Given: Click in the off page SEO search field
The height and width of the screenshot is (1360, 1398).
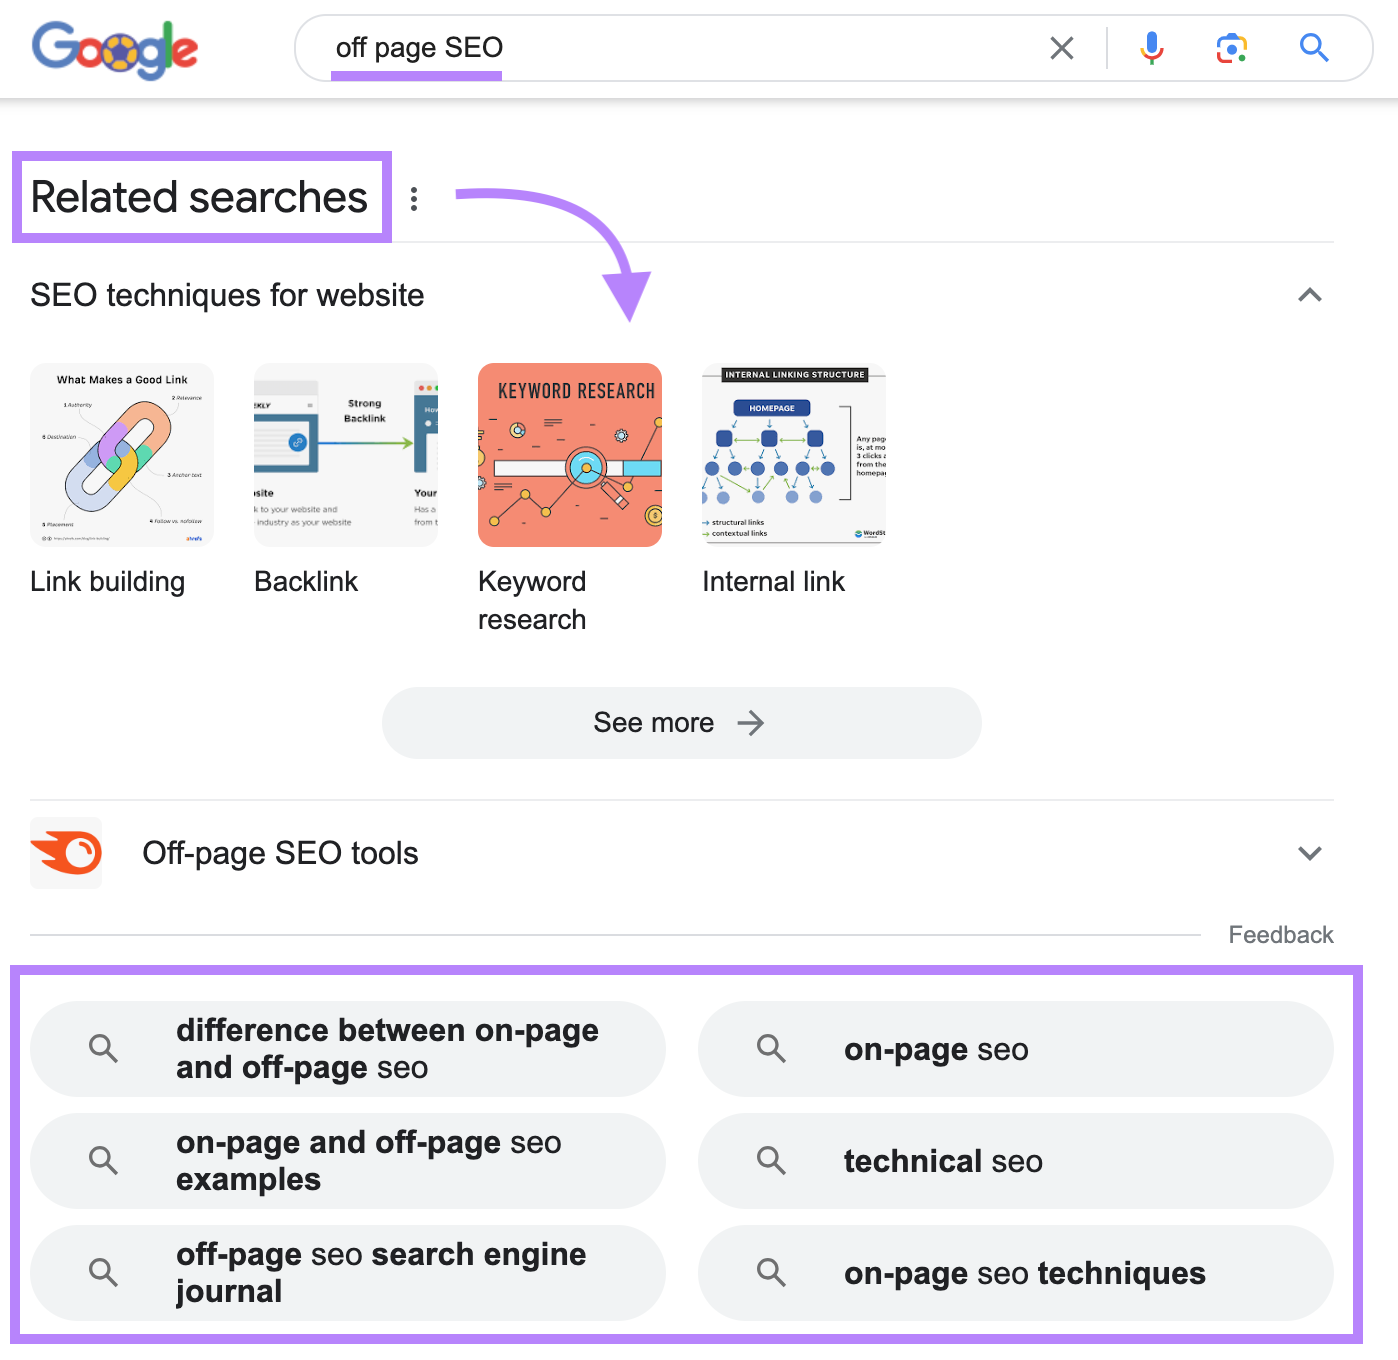Looking at the screenshot, I should point(660,48).
